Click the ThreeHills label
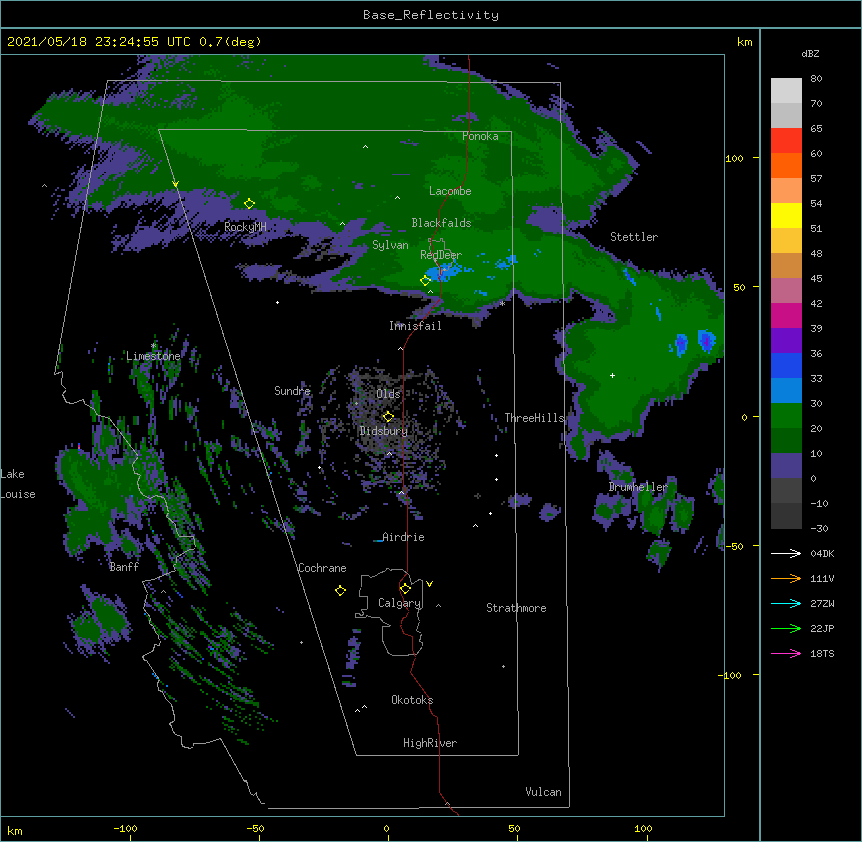Viewport: 862px width, 842px height. [x=534, y=418]
